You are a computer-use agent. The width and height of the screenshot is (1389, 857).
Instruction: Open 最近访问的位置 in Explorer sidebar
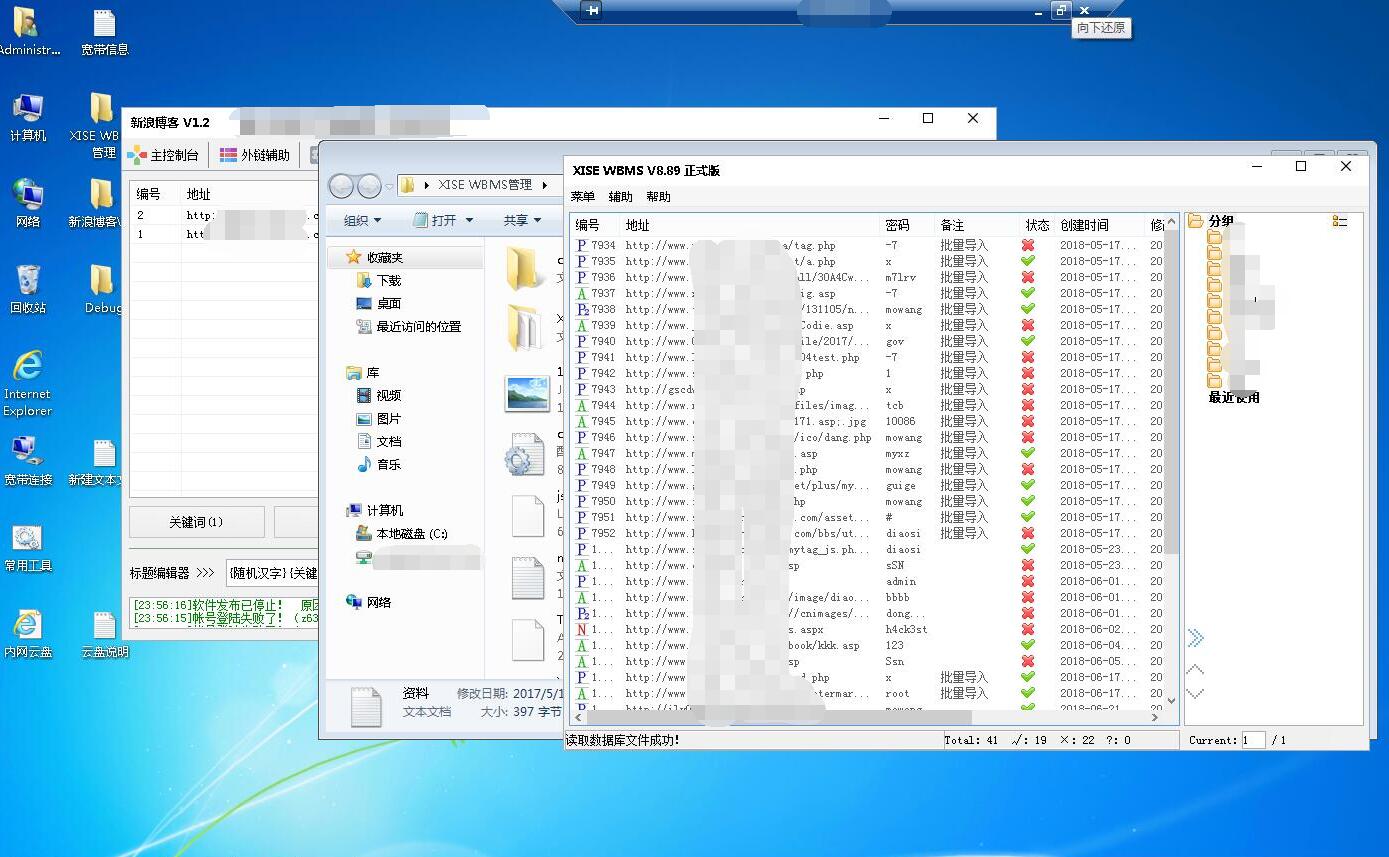point(409,326)
